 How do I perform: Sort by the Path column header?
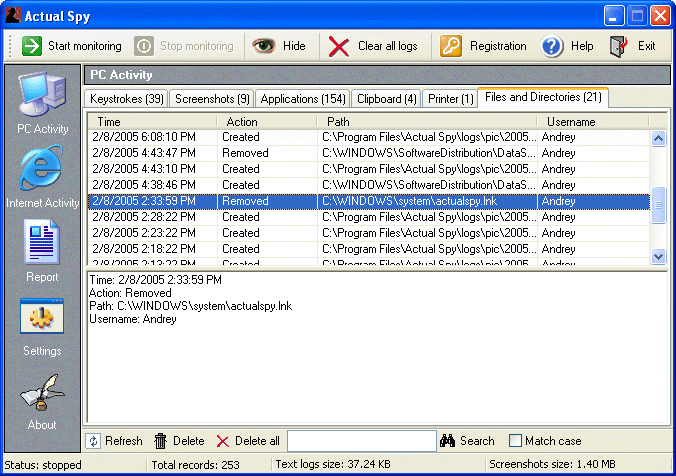point(427,122)
